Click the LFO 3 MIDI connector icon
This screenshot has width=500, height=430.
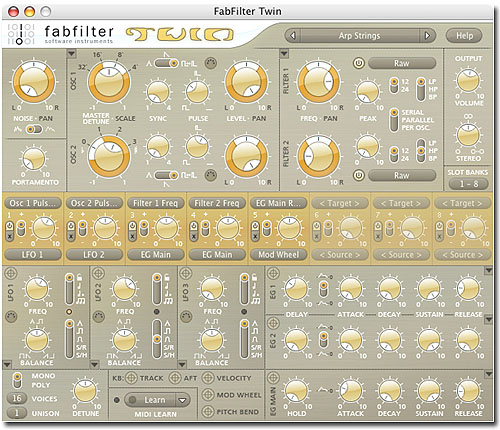[x=186, y=316]
